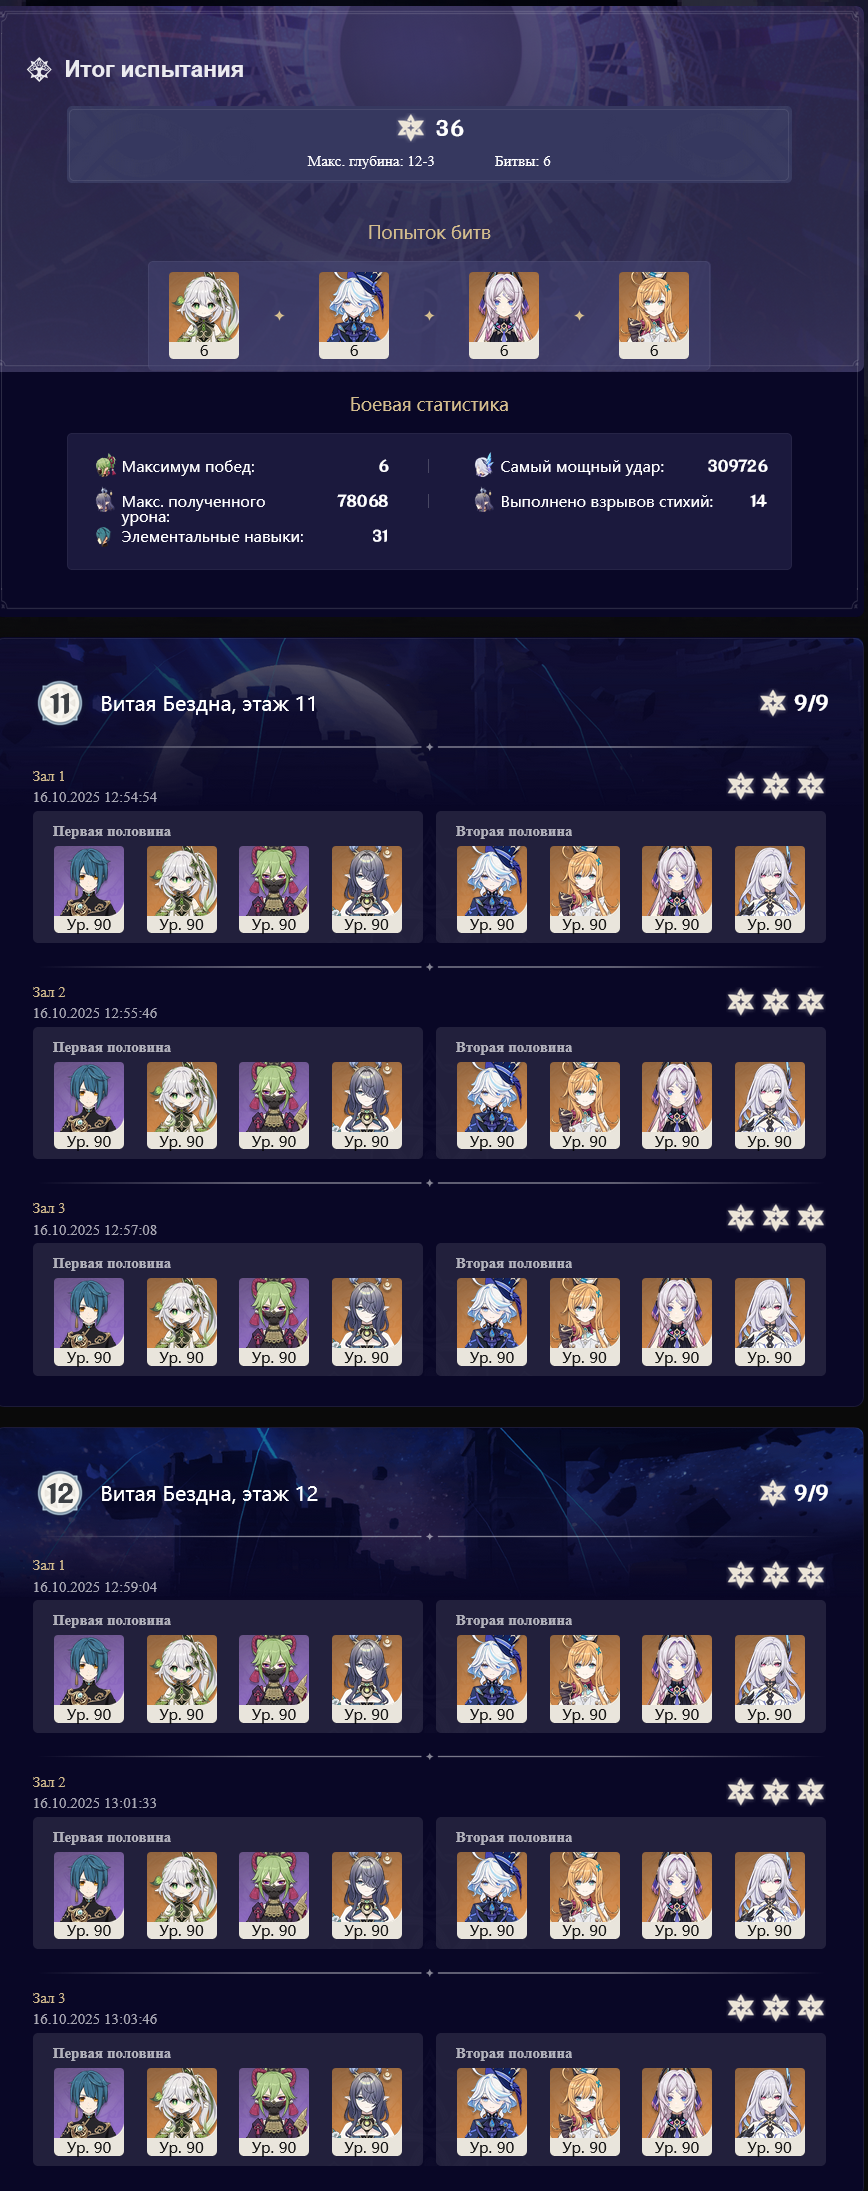Click Furina in floor 12 Зал 1 Вторая половина

[492, 1679]
